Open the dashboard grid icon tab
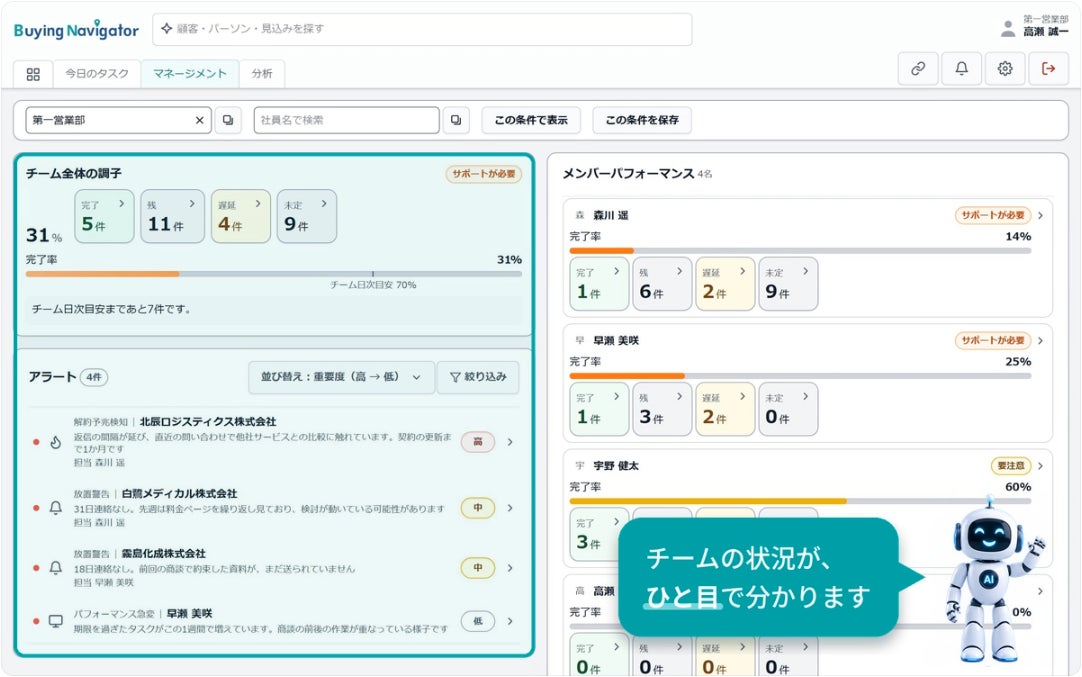The height and width of the screenshot is (677, 1082). [x=33, y=74]
